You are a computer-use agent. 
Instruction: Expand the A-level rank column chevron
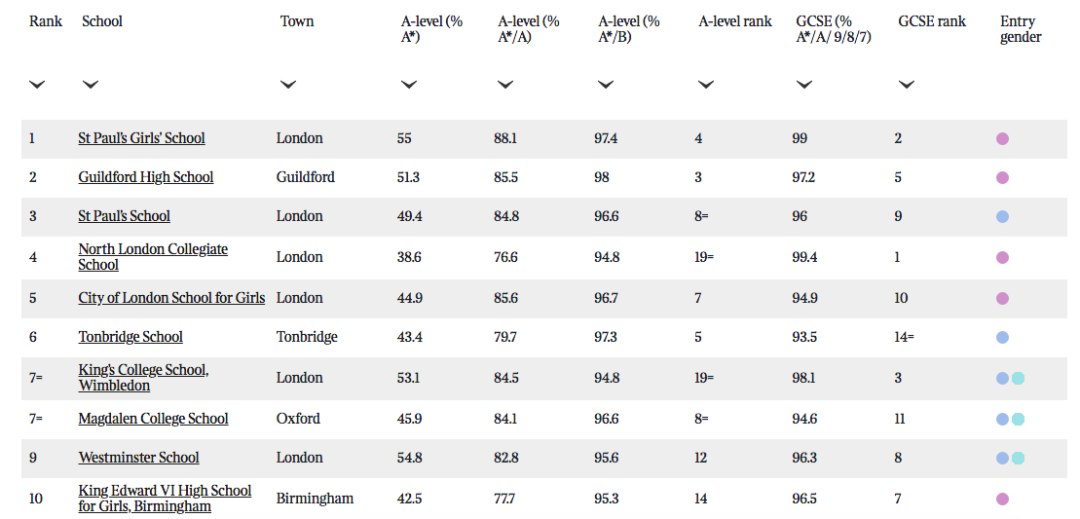(x=705, y=85)
